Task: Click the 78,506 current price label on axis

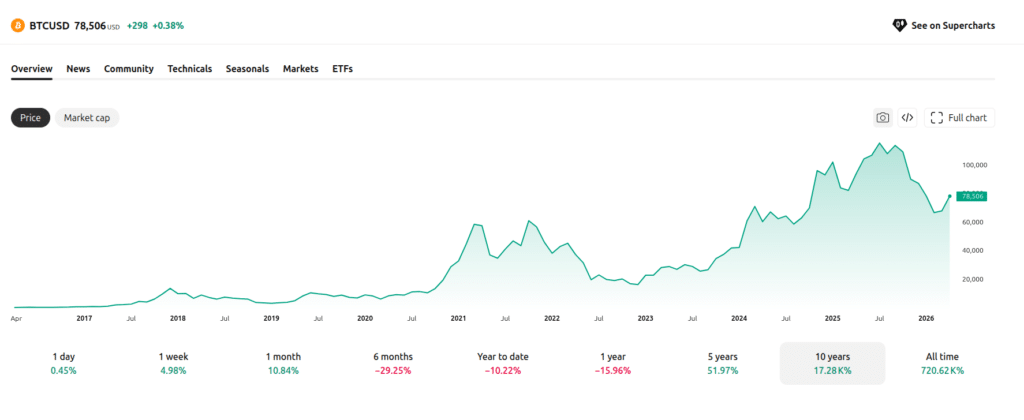Action: [972, 196]
